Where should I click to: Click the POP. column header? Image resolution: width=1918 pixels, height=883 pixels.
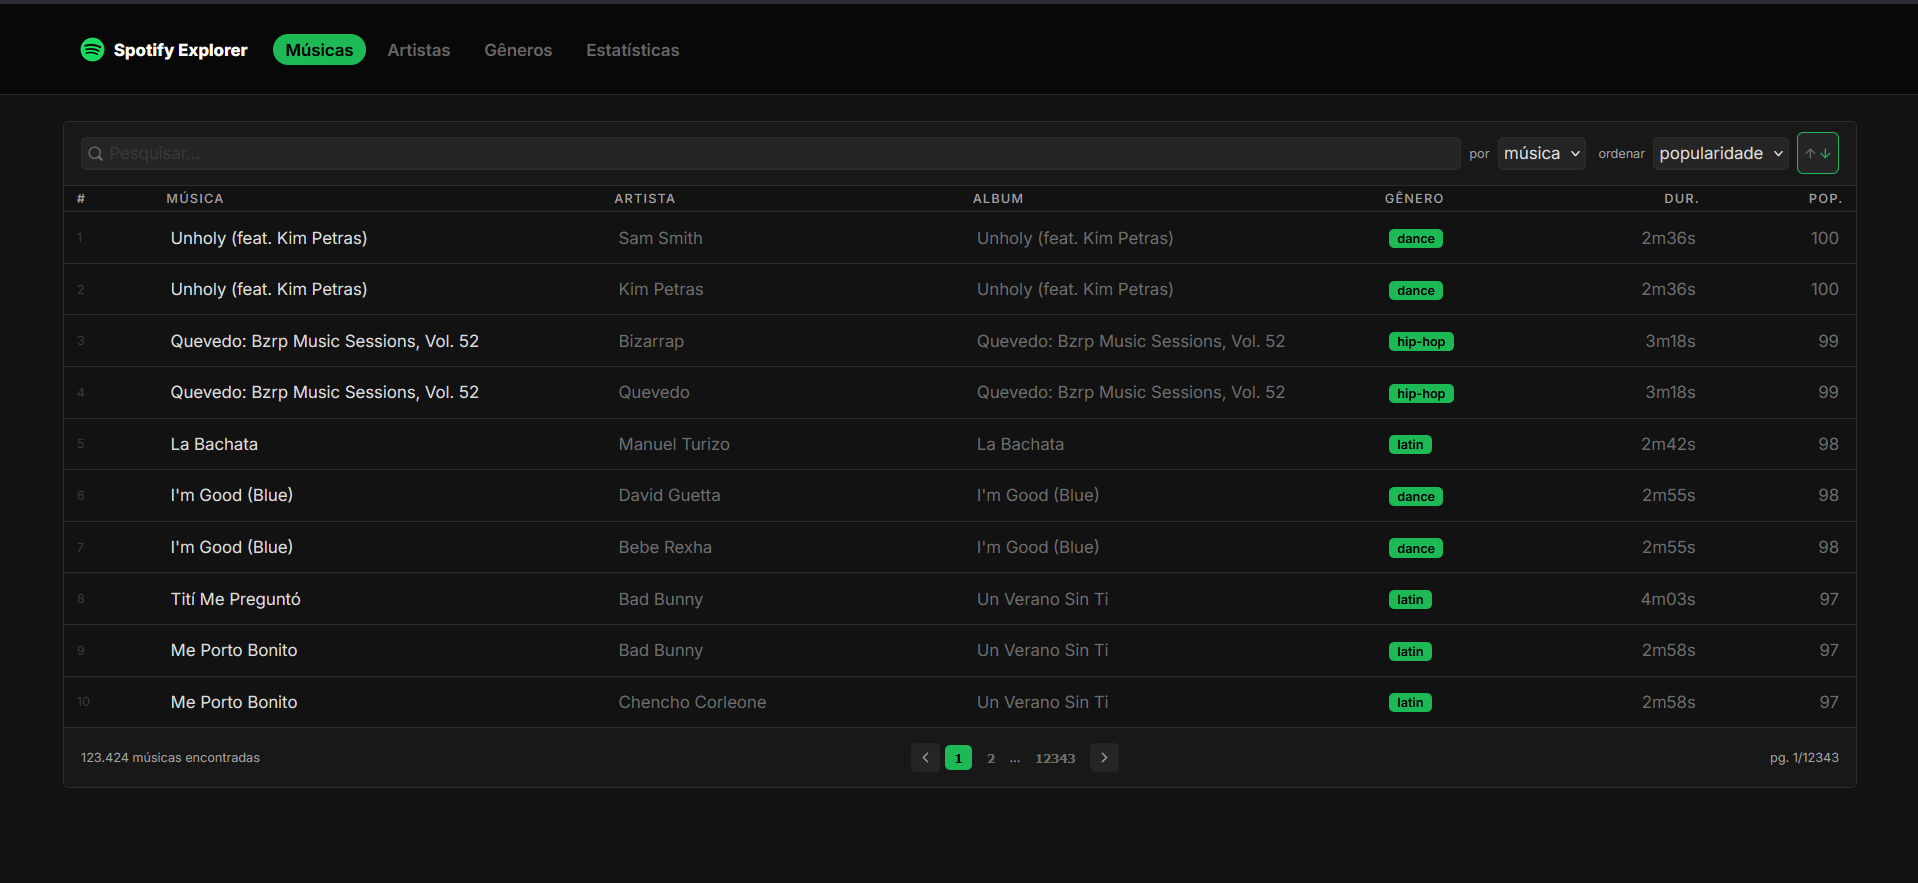[1825, 199]
